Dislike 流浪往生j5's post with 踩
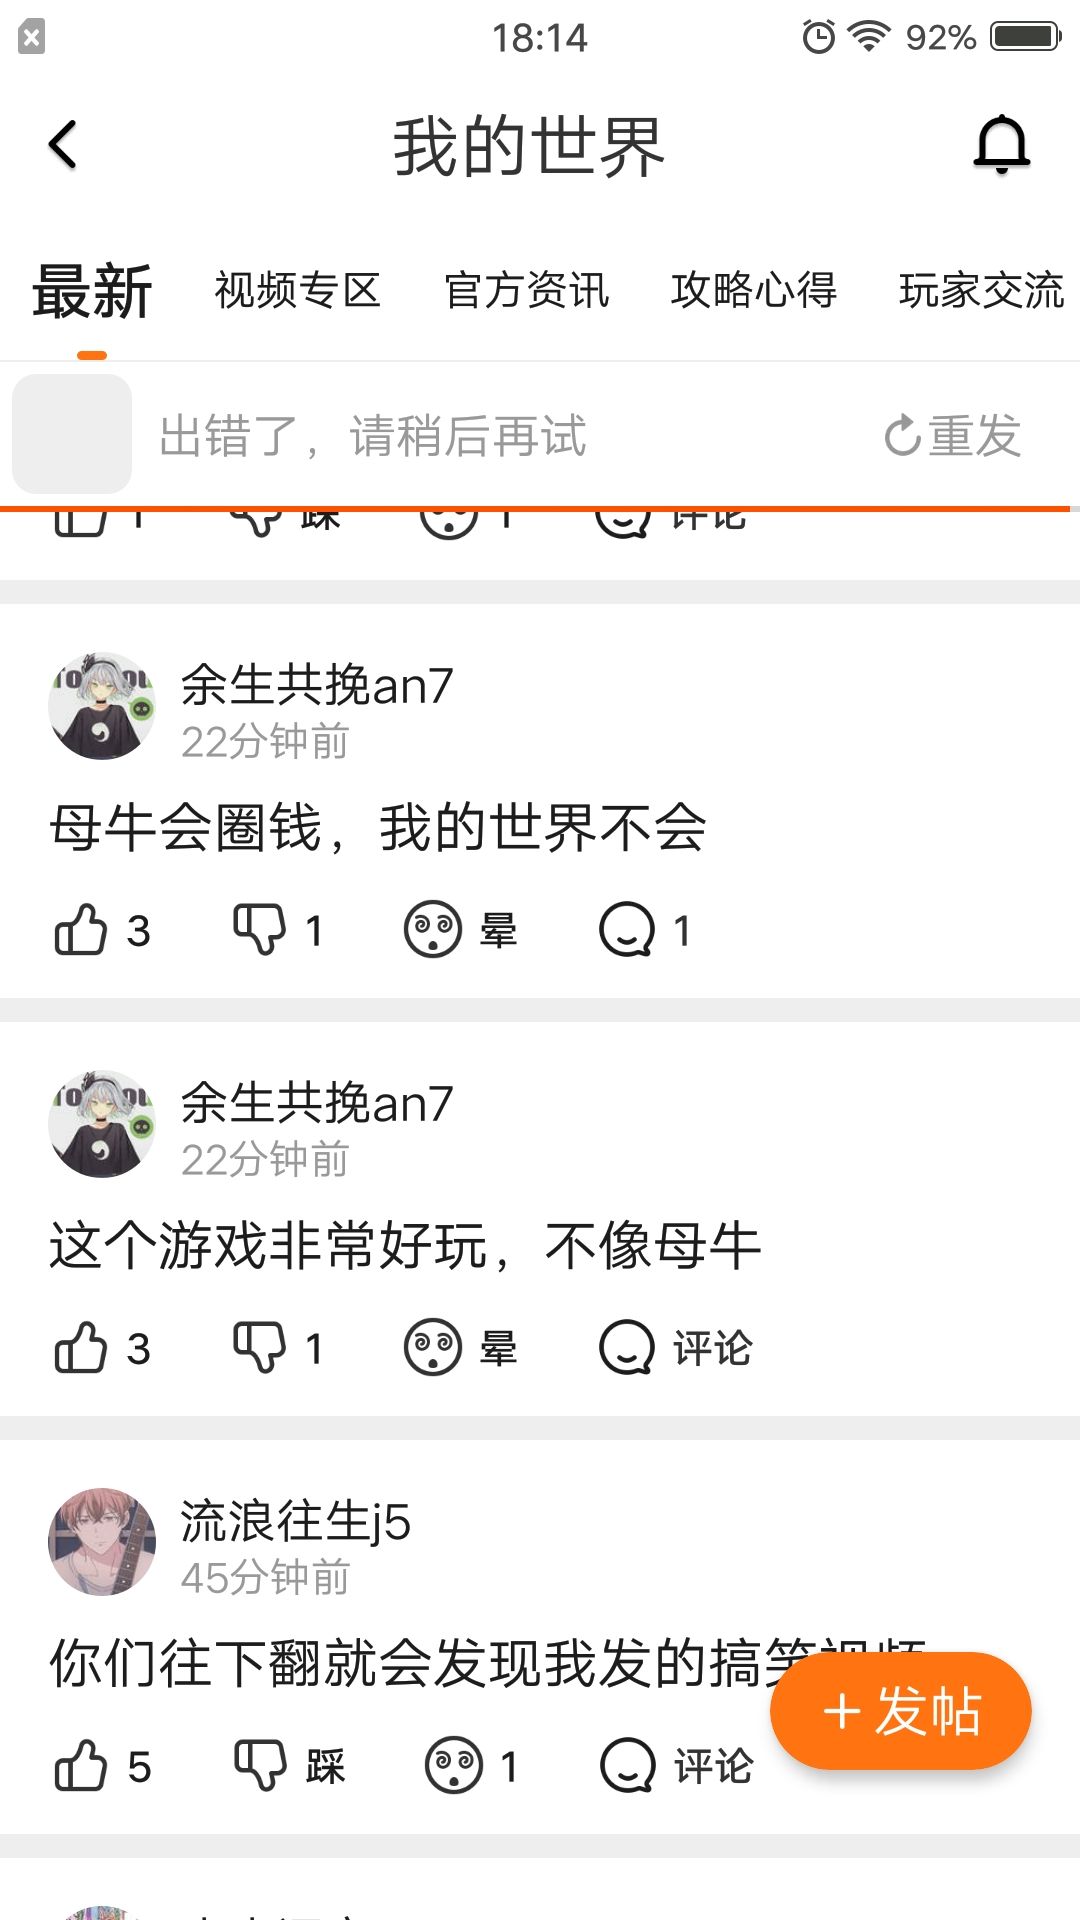This screenshot has height=1920, width=1080. pyautogui.click(x=289, y=1766)
